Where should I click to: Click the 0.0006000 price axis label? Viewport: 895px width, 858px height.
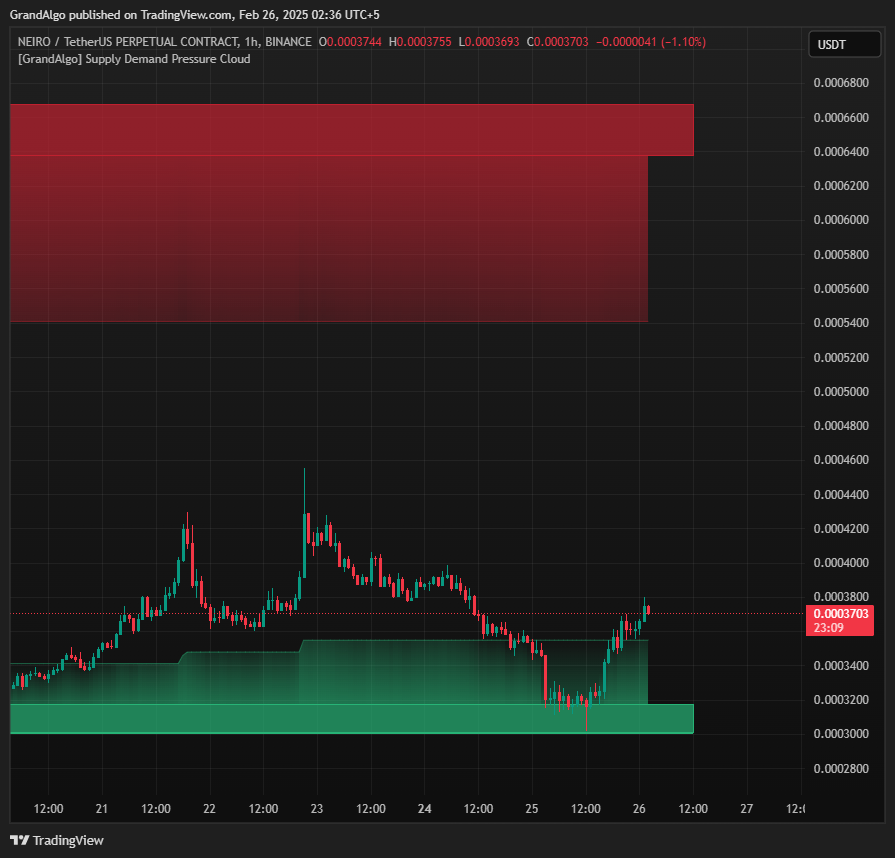click(x=841, y=220)
